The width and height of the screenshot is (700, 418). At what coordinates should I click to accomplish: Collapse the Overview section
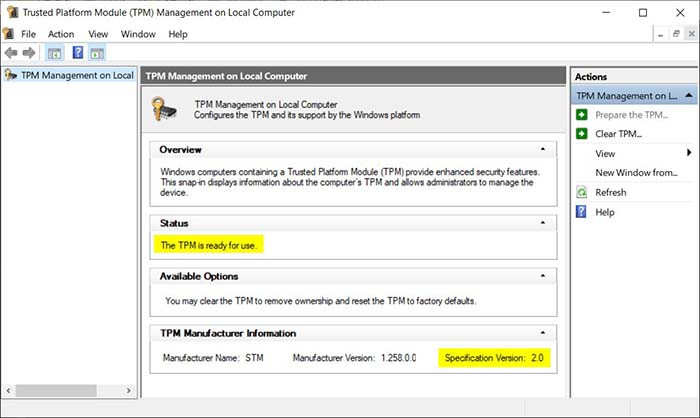tap(542, 149)
